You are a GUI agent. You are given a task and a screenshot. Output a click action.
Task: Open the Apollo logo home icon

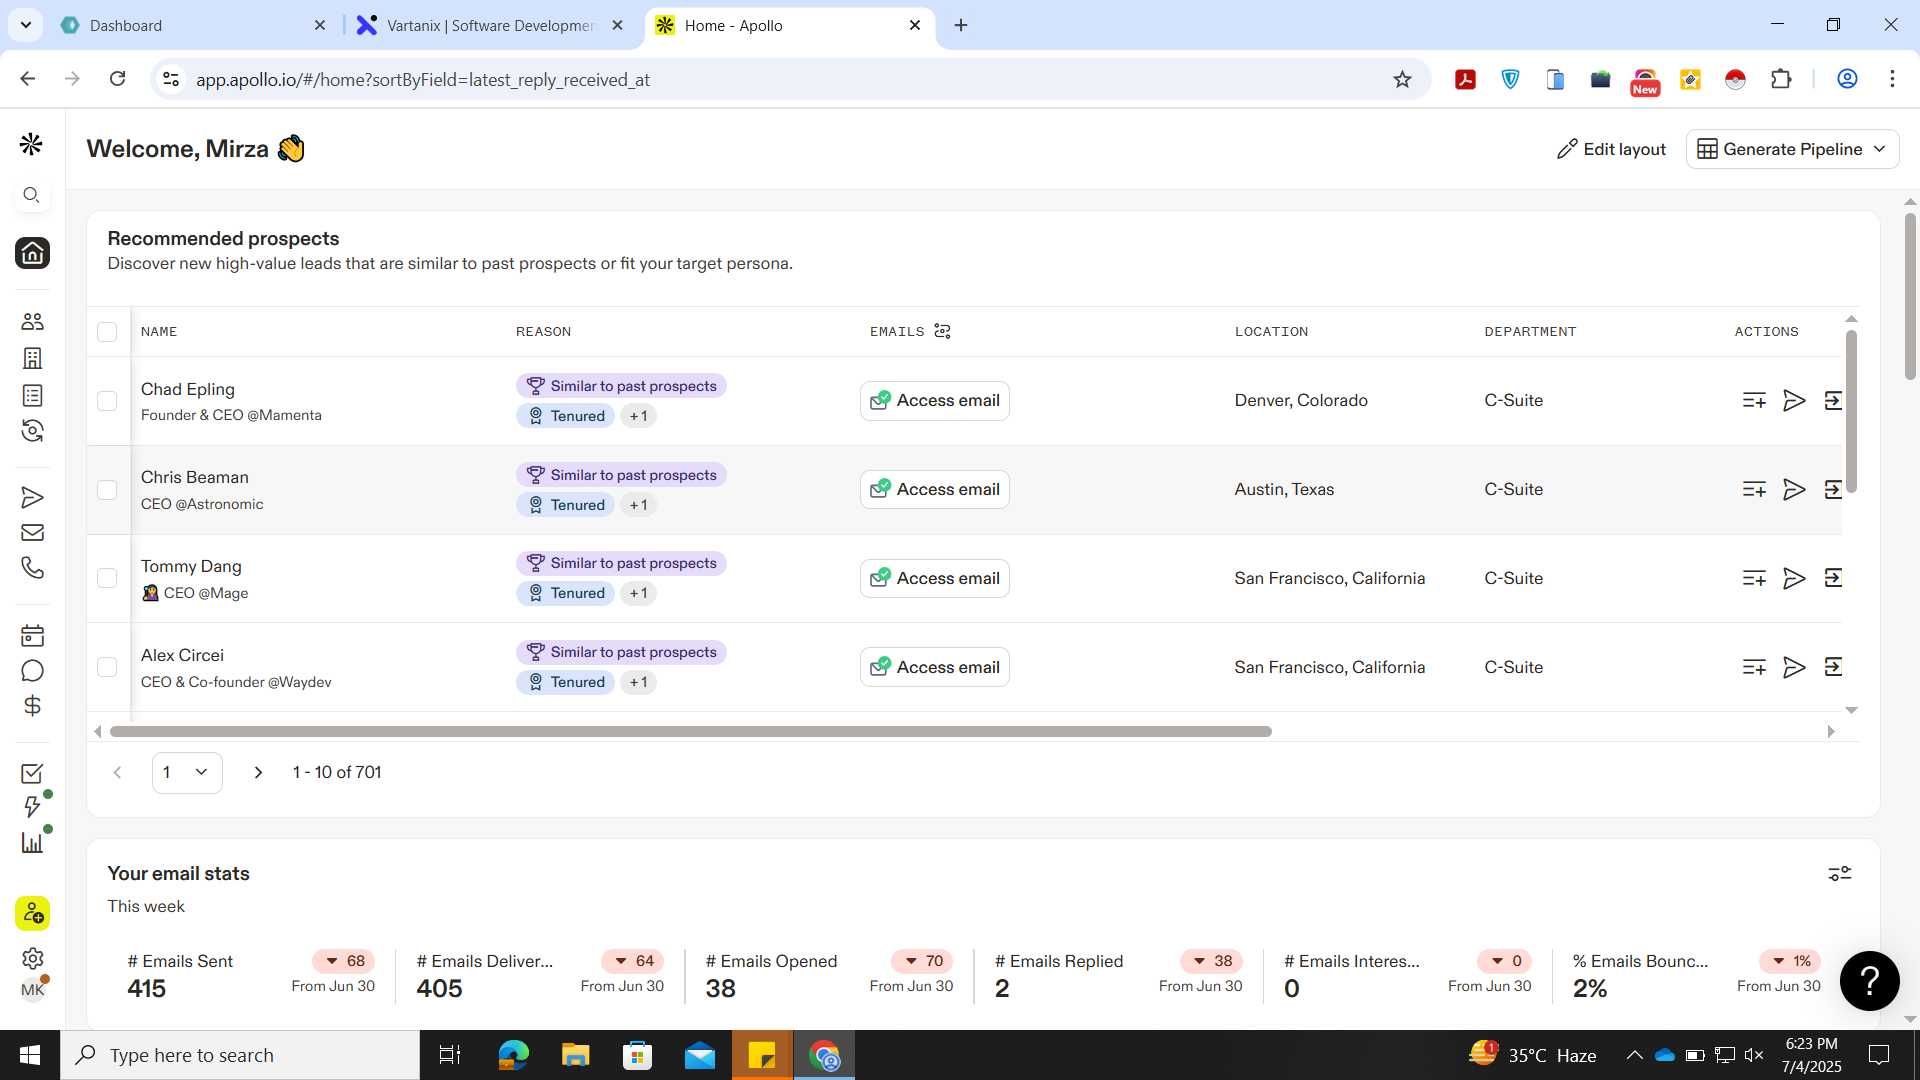pyautogui.click(x=31, y=144)
